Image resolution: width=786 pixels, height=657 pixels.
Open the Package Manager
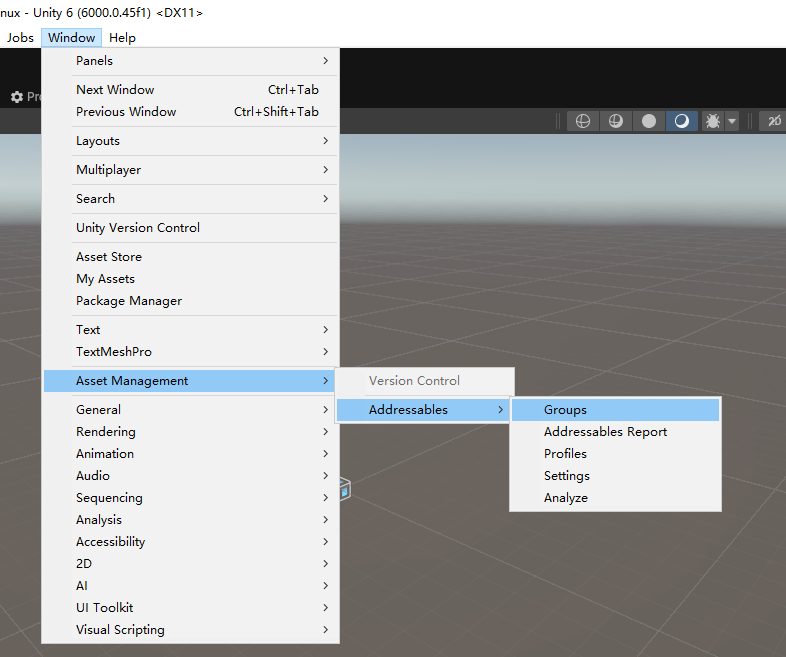190,301
